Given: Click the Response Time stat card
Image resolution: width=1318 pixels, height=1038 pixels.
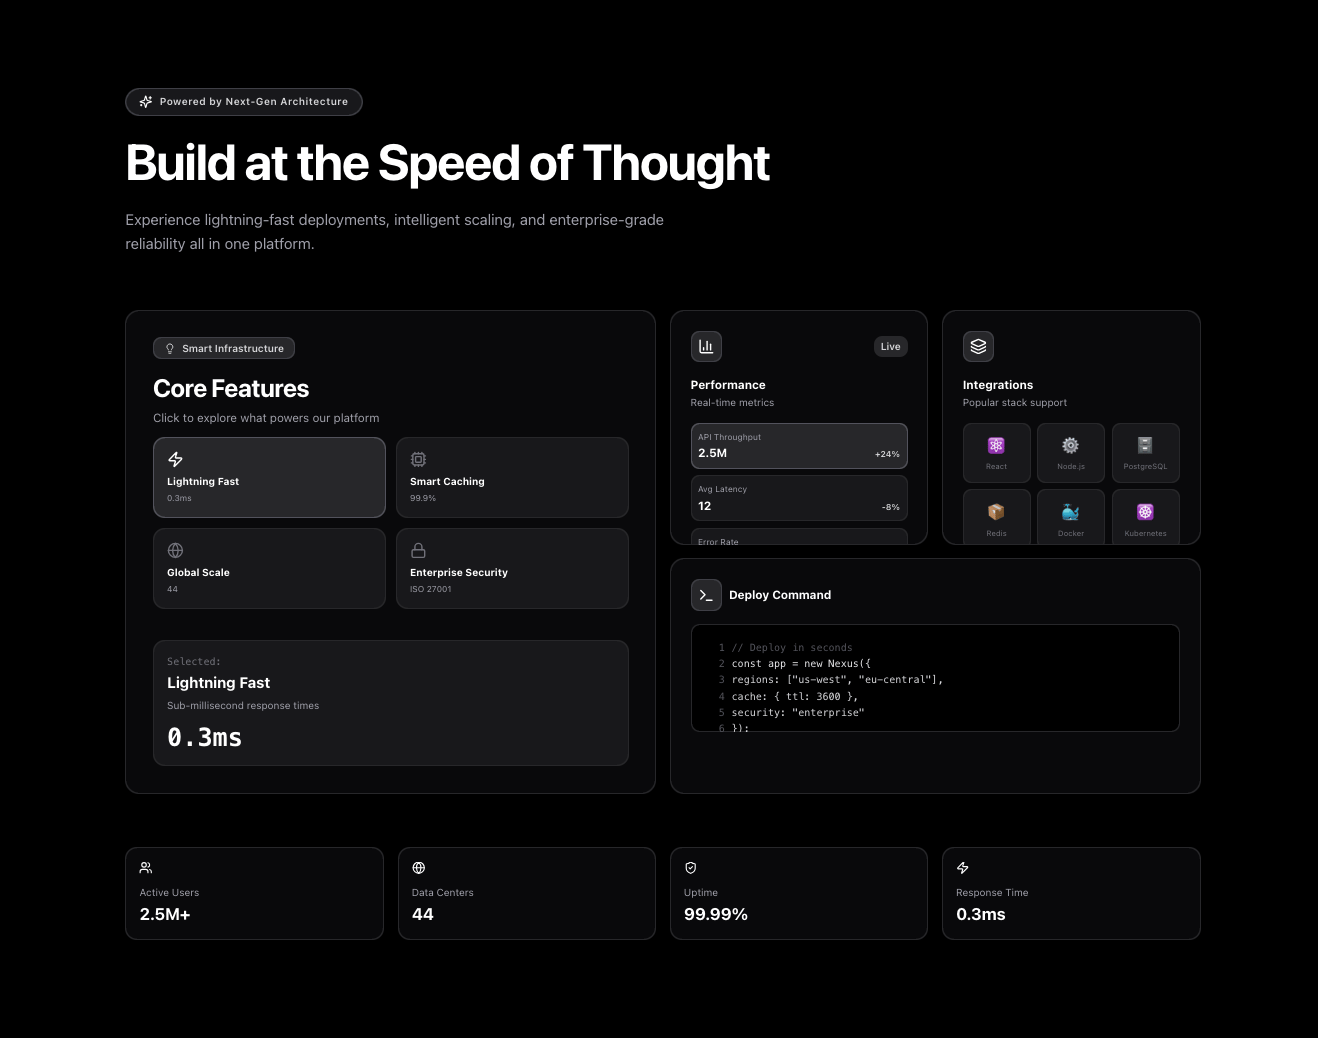Looking at the screenshot, I should pyautogui.click(x=1071, y=893).
